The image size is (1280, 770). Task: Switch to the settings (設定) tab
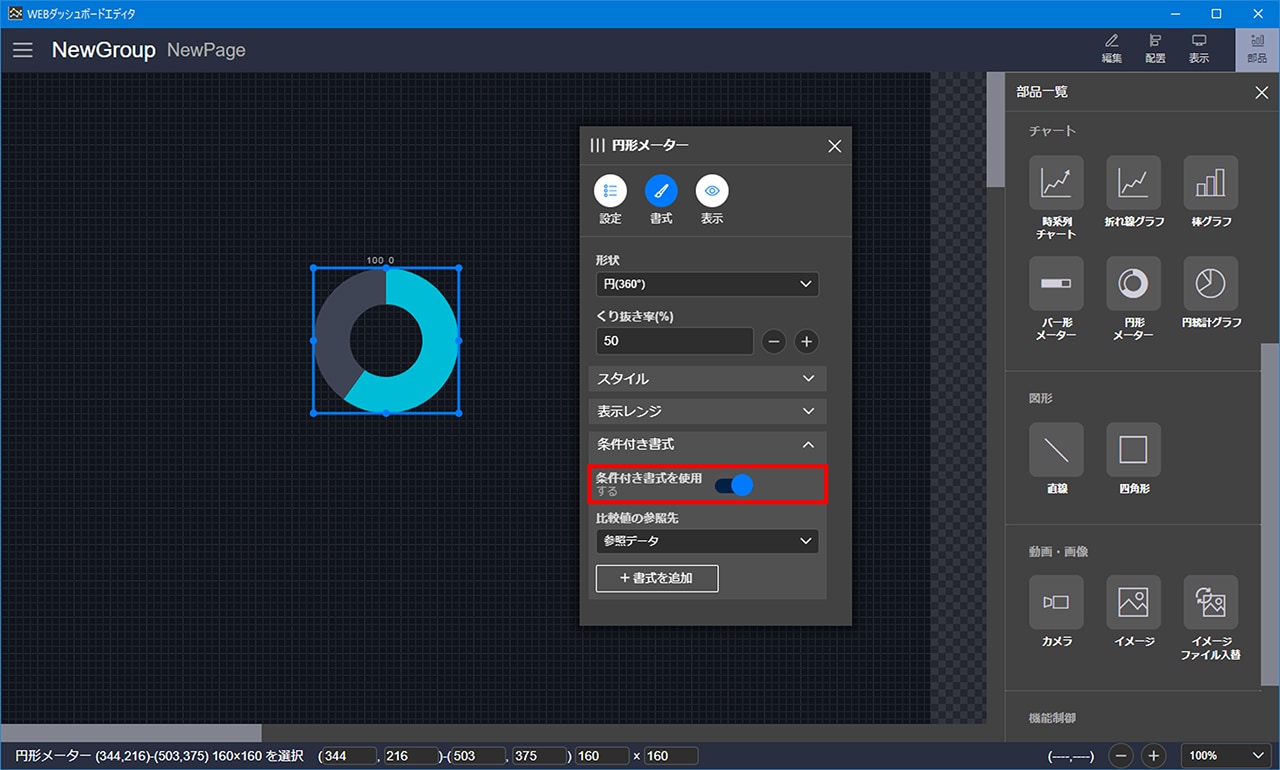[x=610, y=191]
